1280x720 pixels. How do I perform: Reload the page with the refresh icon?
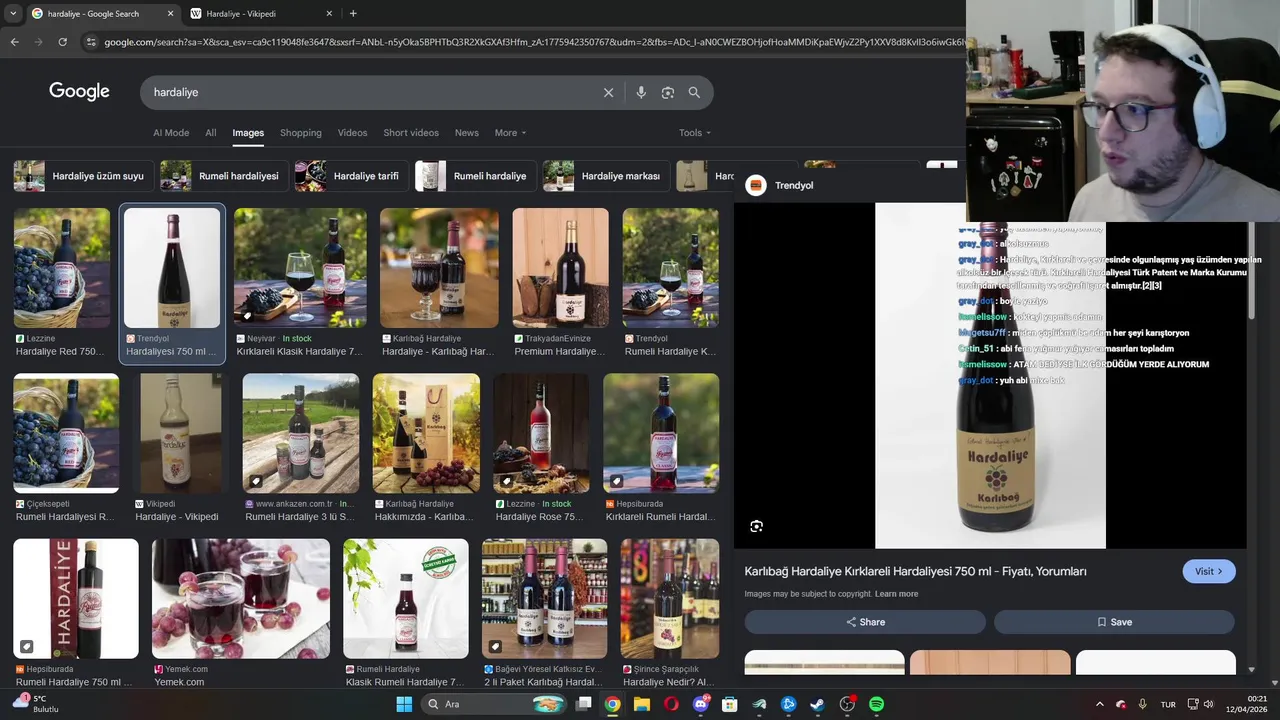coord(62,42)
